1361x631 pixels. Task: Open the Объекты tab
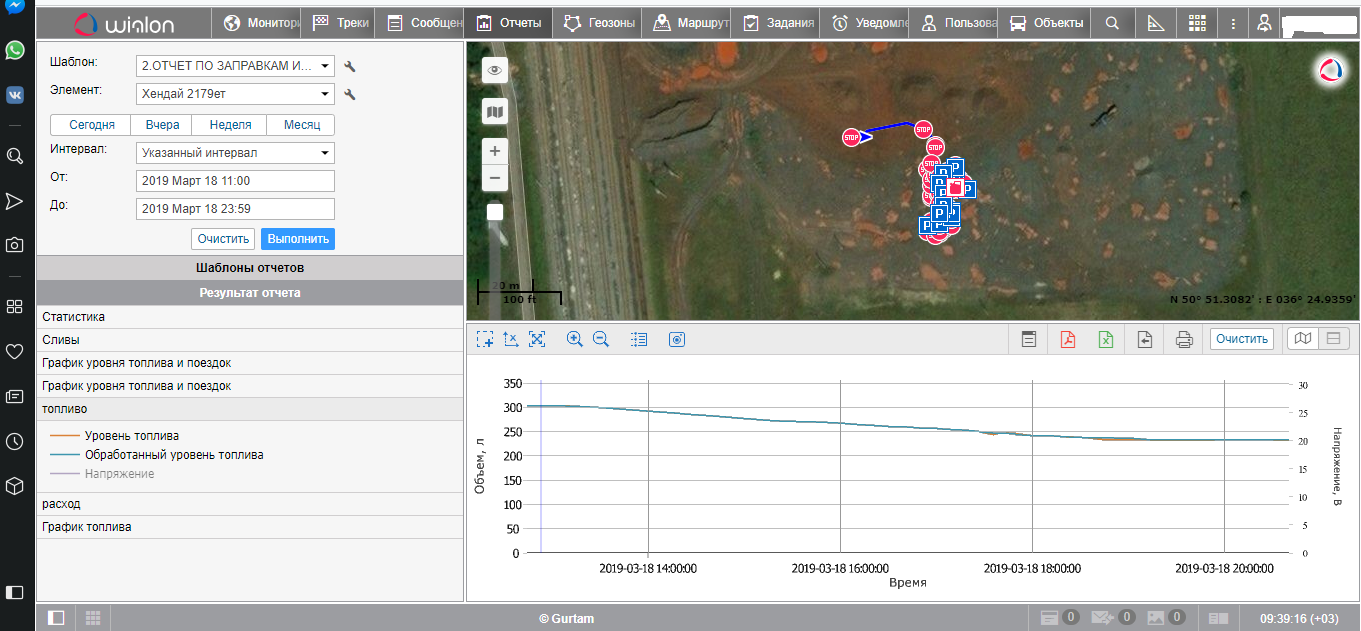1046,23
